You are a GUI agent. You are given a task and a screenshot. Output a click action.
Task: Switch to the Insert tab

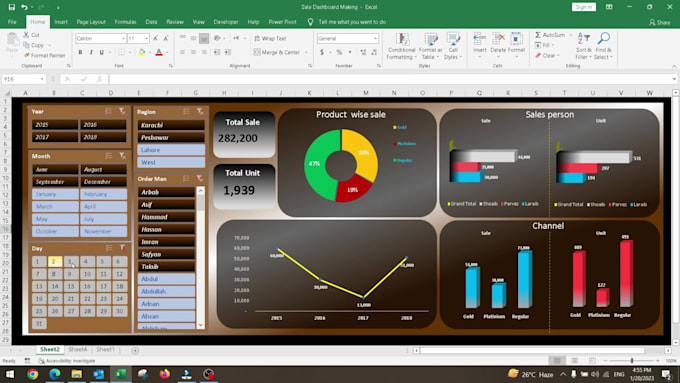coord(61,22)
